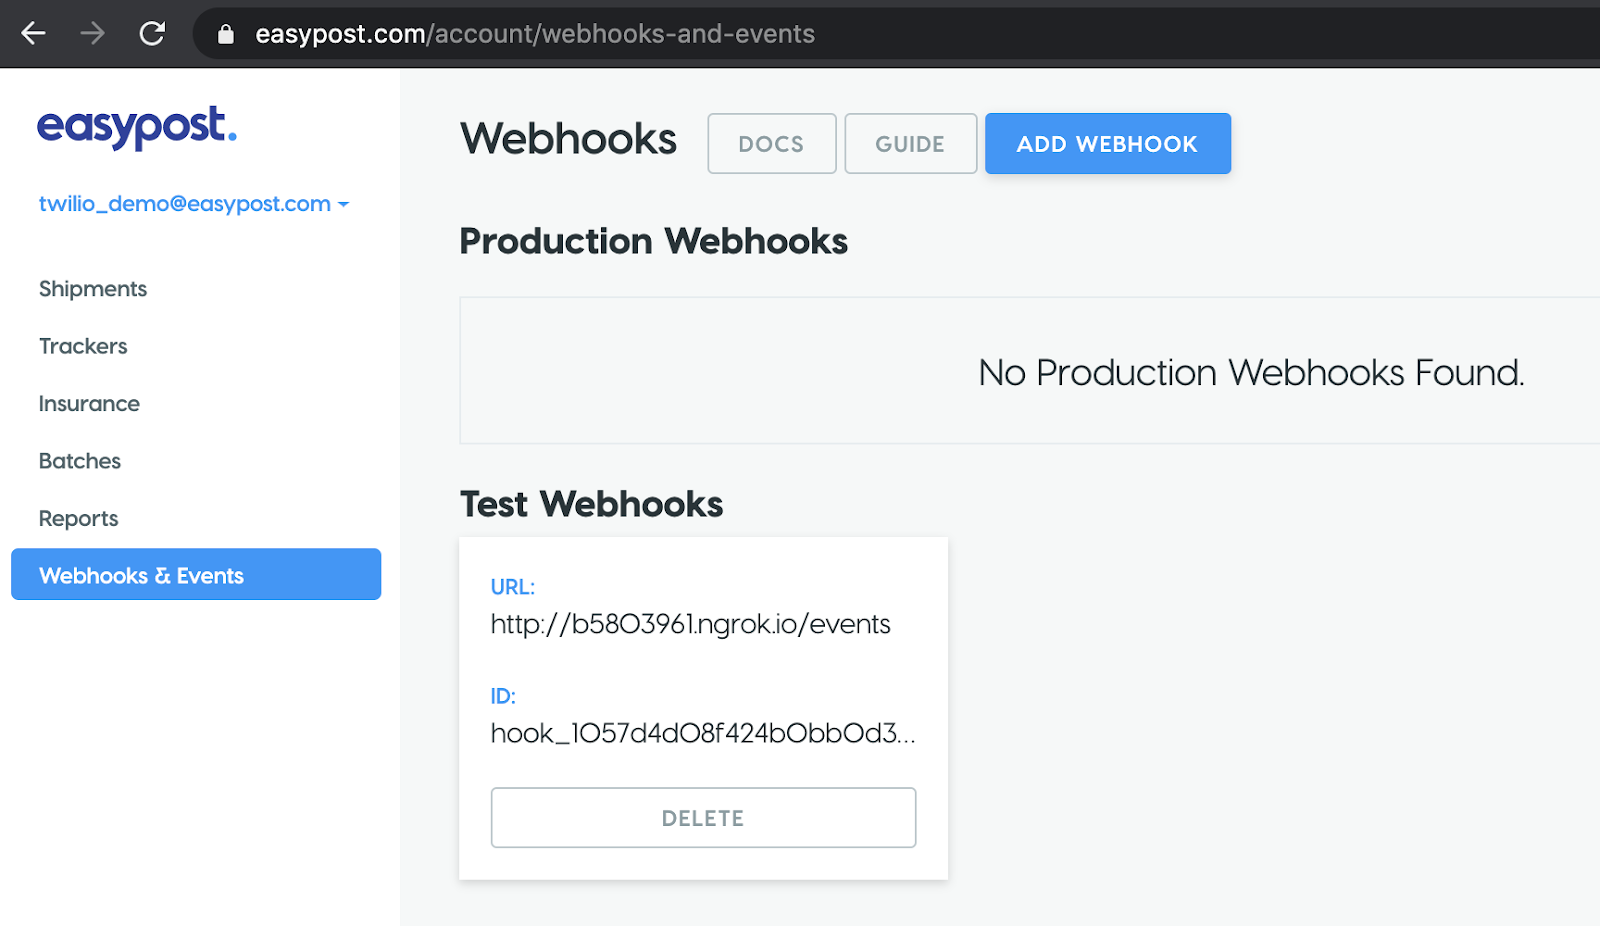Open Trackers in the sidebar

tap(83, 346)
